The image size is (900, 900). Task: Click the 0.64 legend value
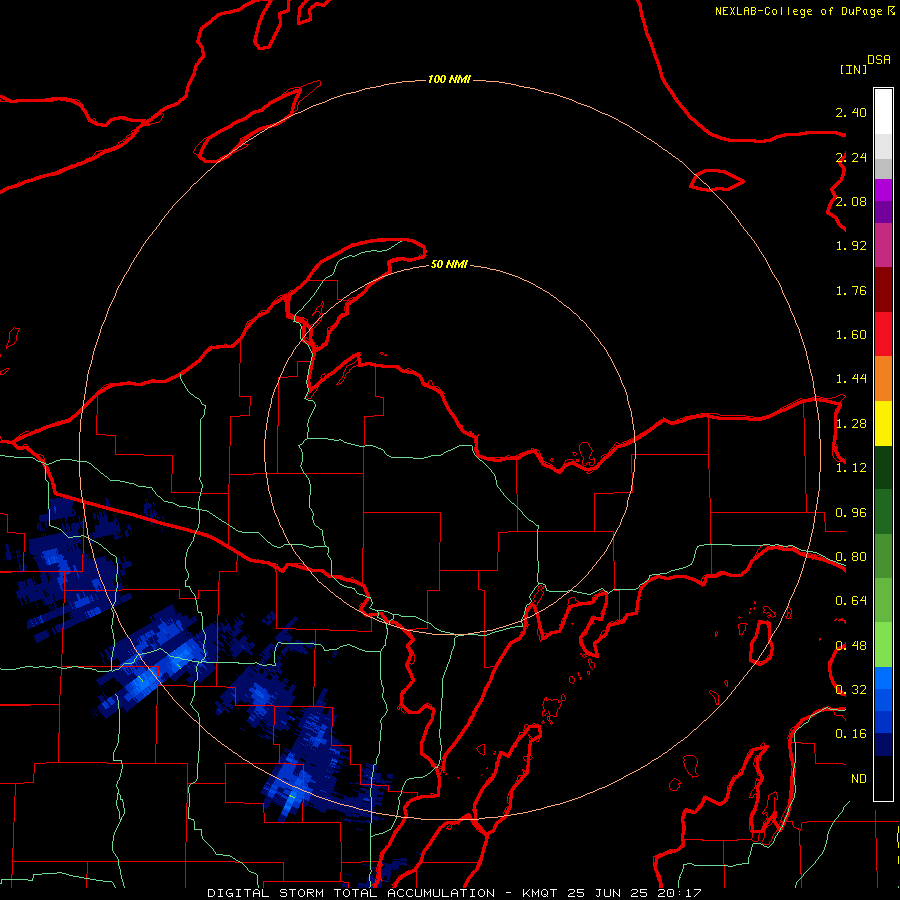(x=851, y=601)
